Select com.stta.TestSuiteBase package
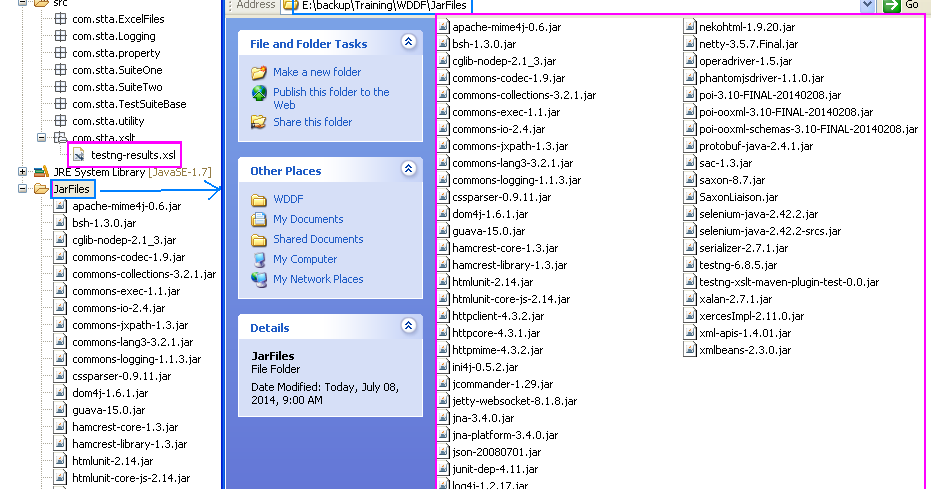The width and height of the screenshot is (931, 489). coord(129,104)
